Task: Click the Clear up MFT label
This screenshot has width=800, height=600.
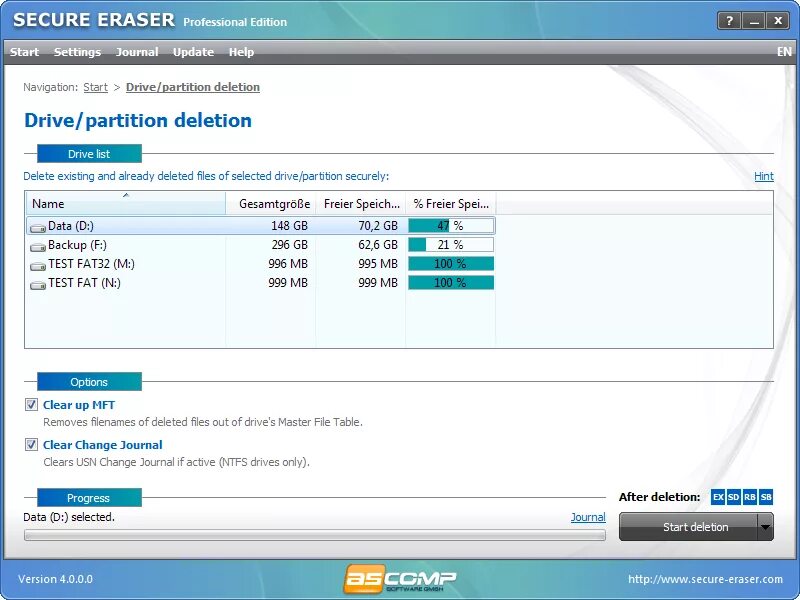Action: point(79,405)
